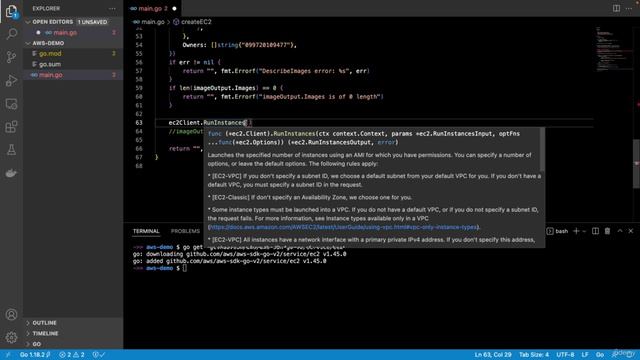Click Ln 63, Col 29 cursor position
The width and height of the screenshot is (640, 360).
493,355
